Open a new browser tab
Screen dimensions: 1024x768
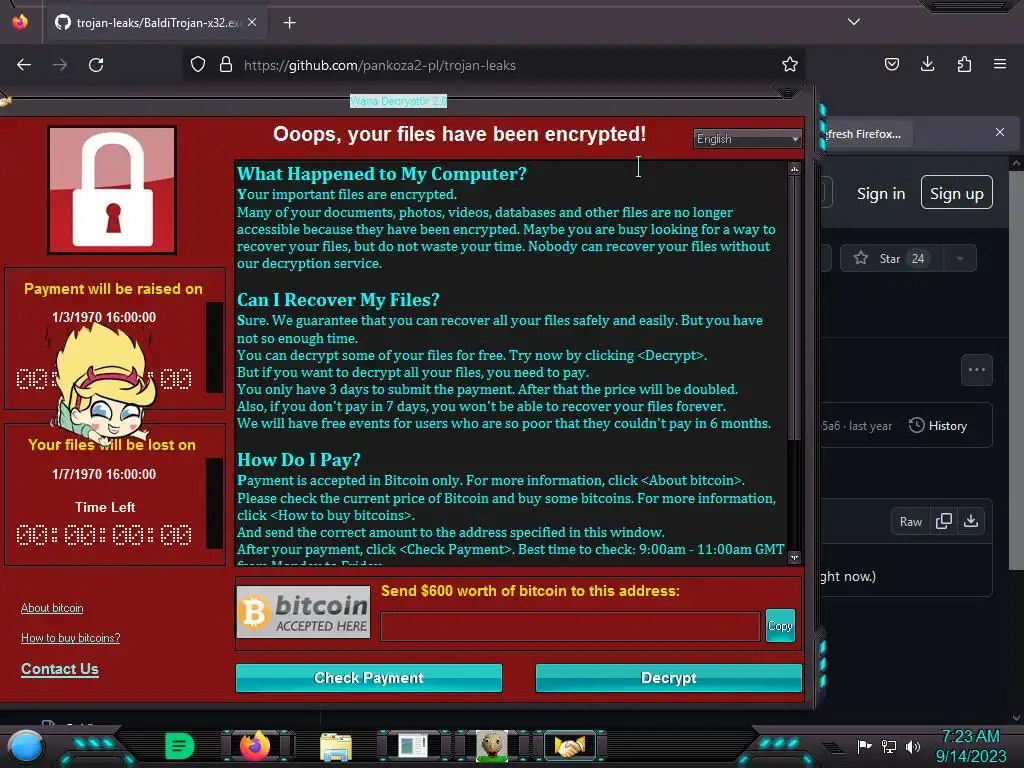pos(289,23)
